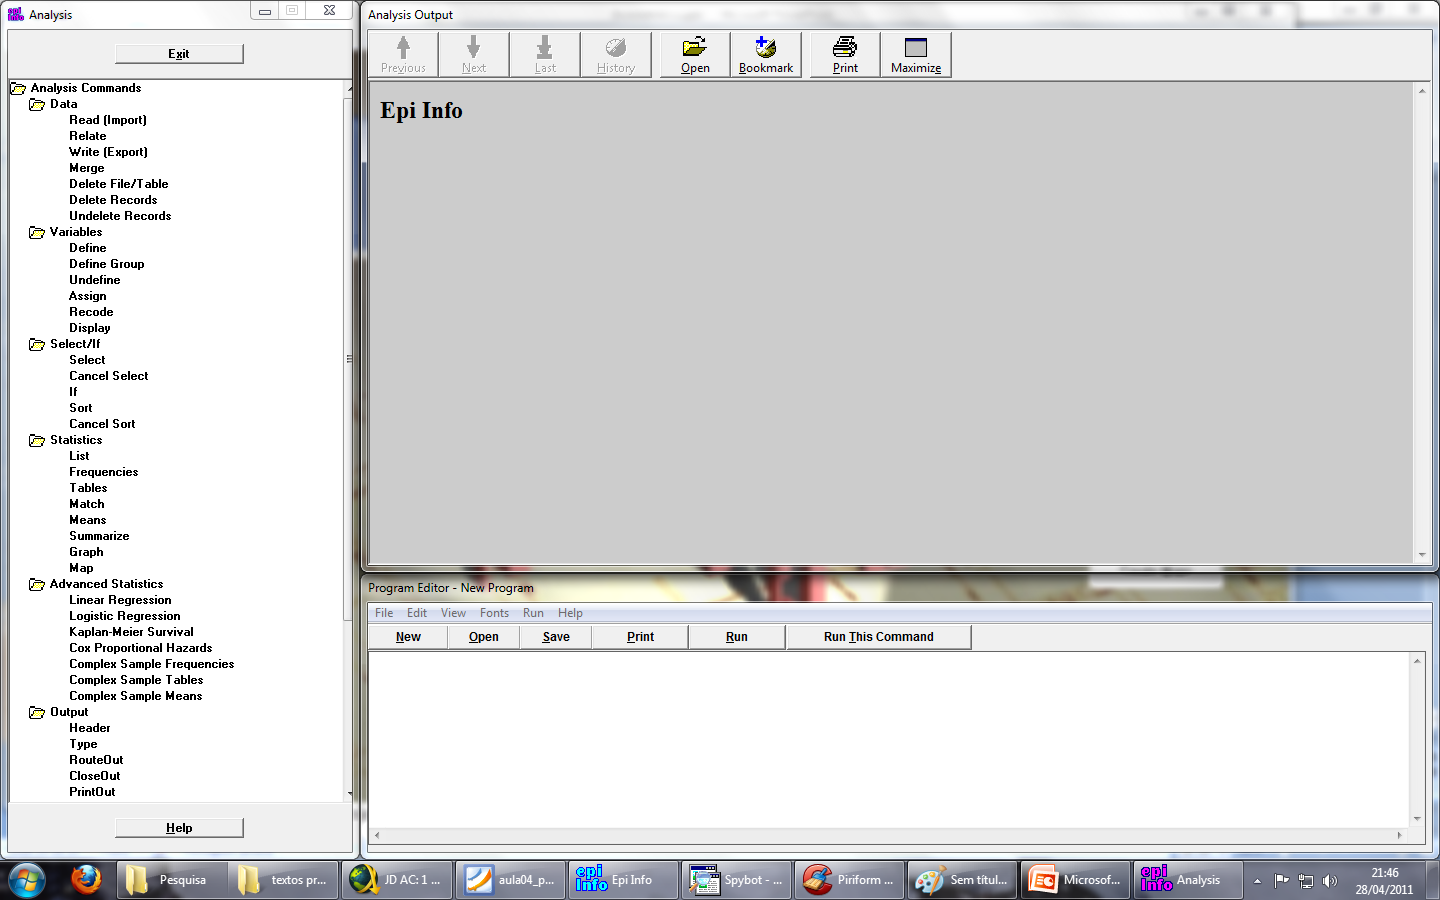
Task: Choose the Recode command
Action: point(91,312)
